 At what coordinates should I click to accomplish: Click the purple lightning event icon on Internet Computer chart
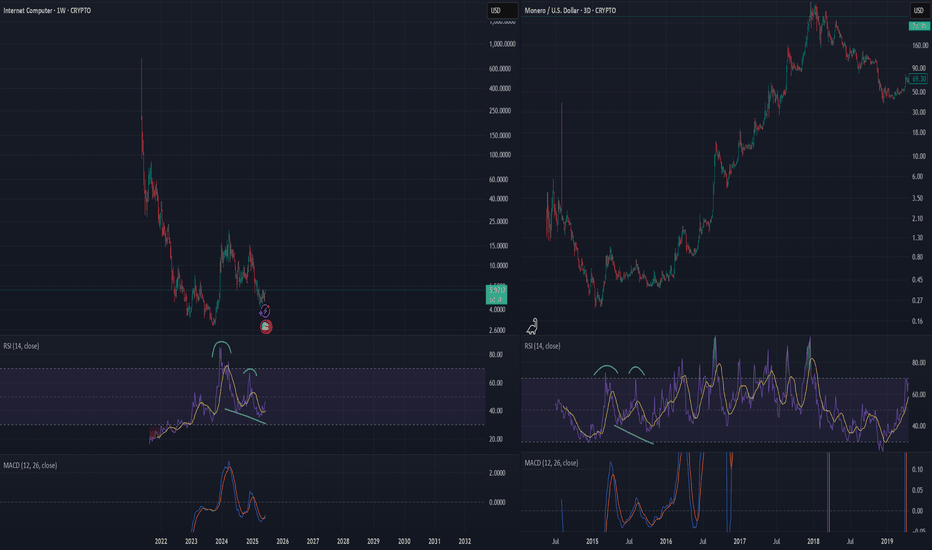265,310
